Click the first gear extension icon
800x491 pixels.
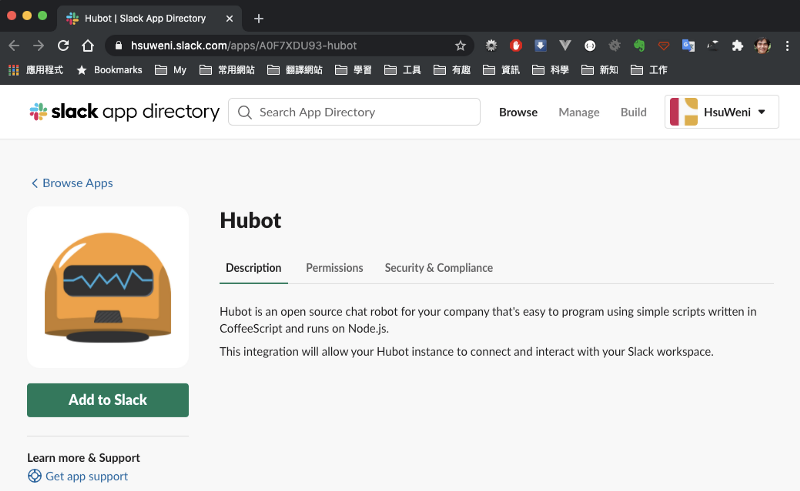pos(491,46)
